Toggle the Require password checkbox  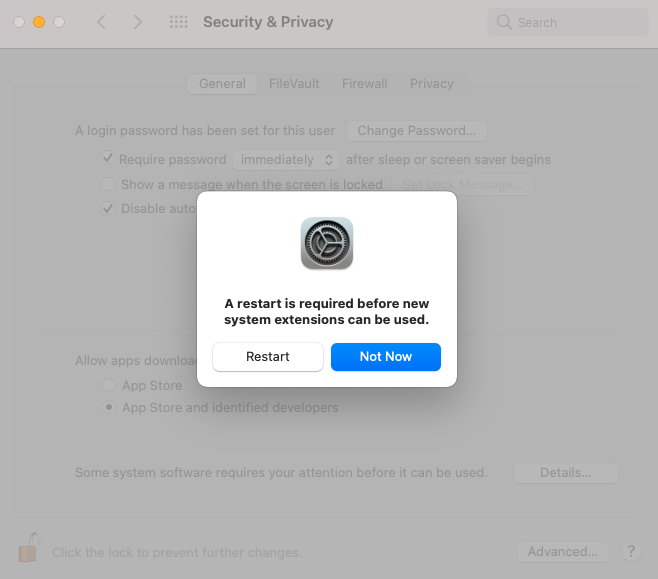point(108,158)
